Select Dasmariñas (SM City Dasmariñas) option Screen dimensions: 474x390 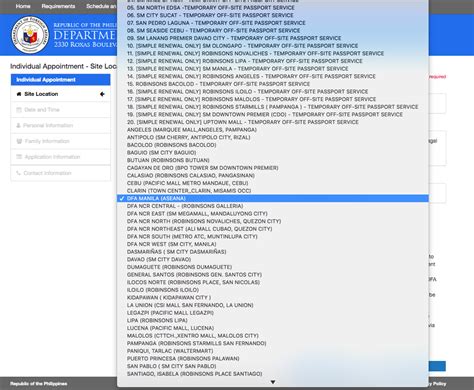[x=273, y=252]
